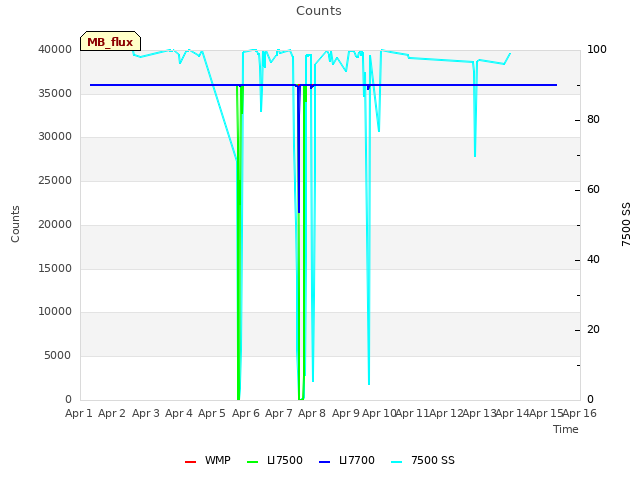Click the Apr 9 x-axis tick label
Screen dimensions: 640x480
(345, 413)
